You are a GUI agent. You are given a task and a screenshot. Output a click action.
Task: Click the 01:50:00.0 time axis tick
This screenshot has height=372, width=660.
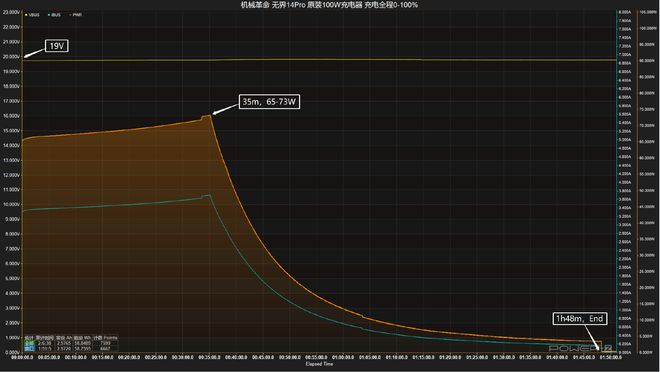pyautogui.click(x=610, y=357)
